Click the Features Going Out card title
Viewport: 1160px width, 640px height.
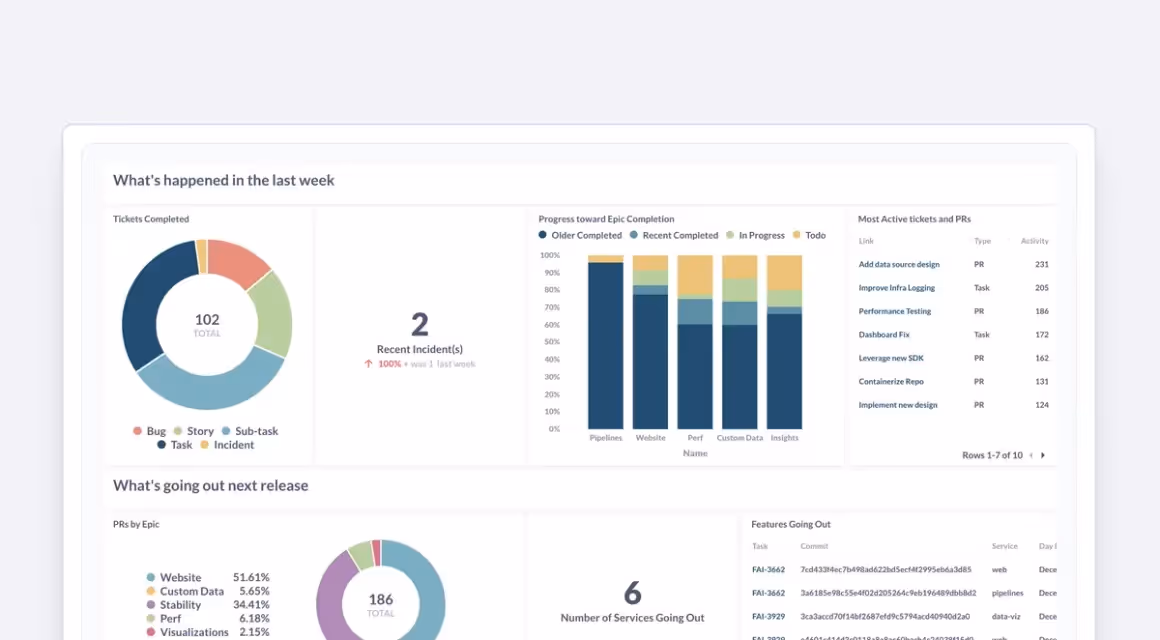pos(791,524)
